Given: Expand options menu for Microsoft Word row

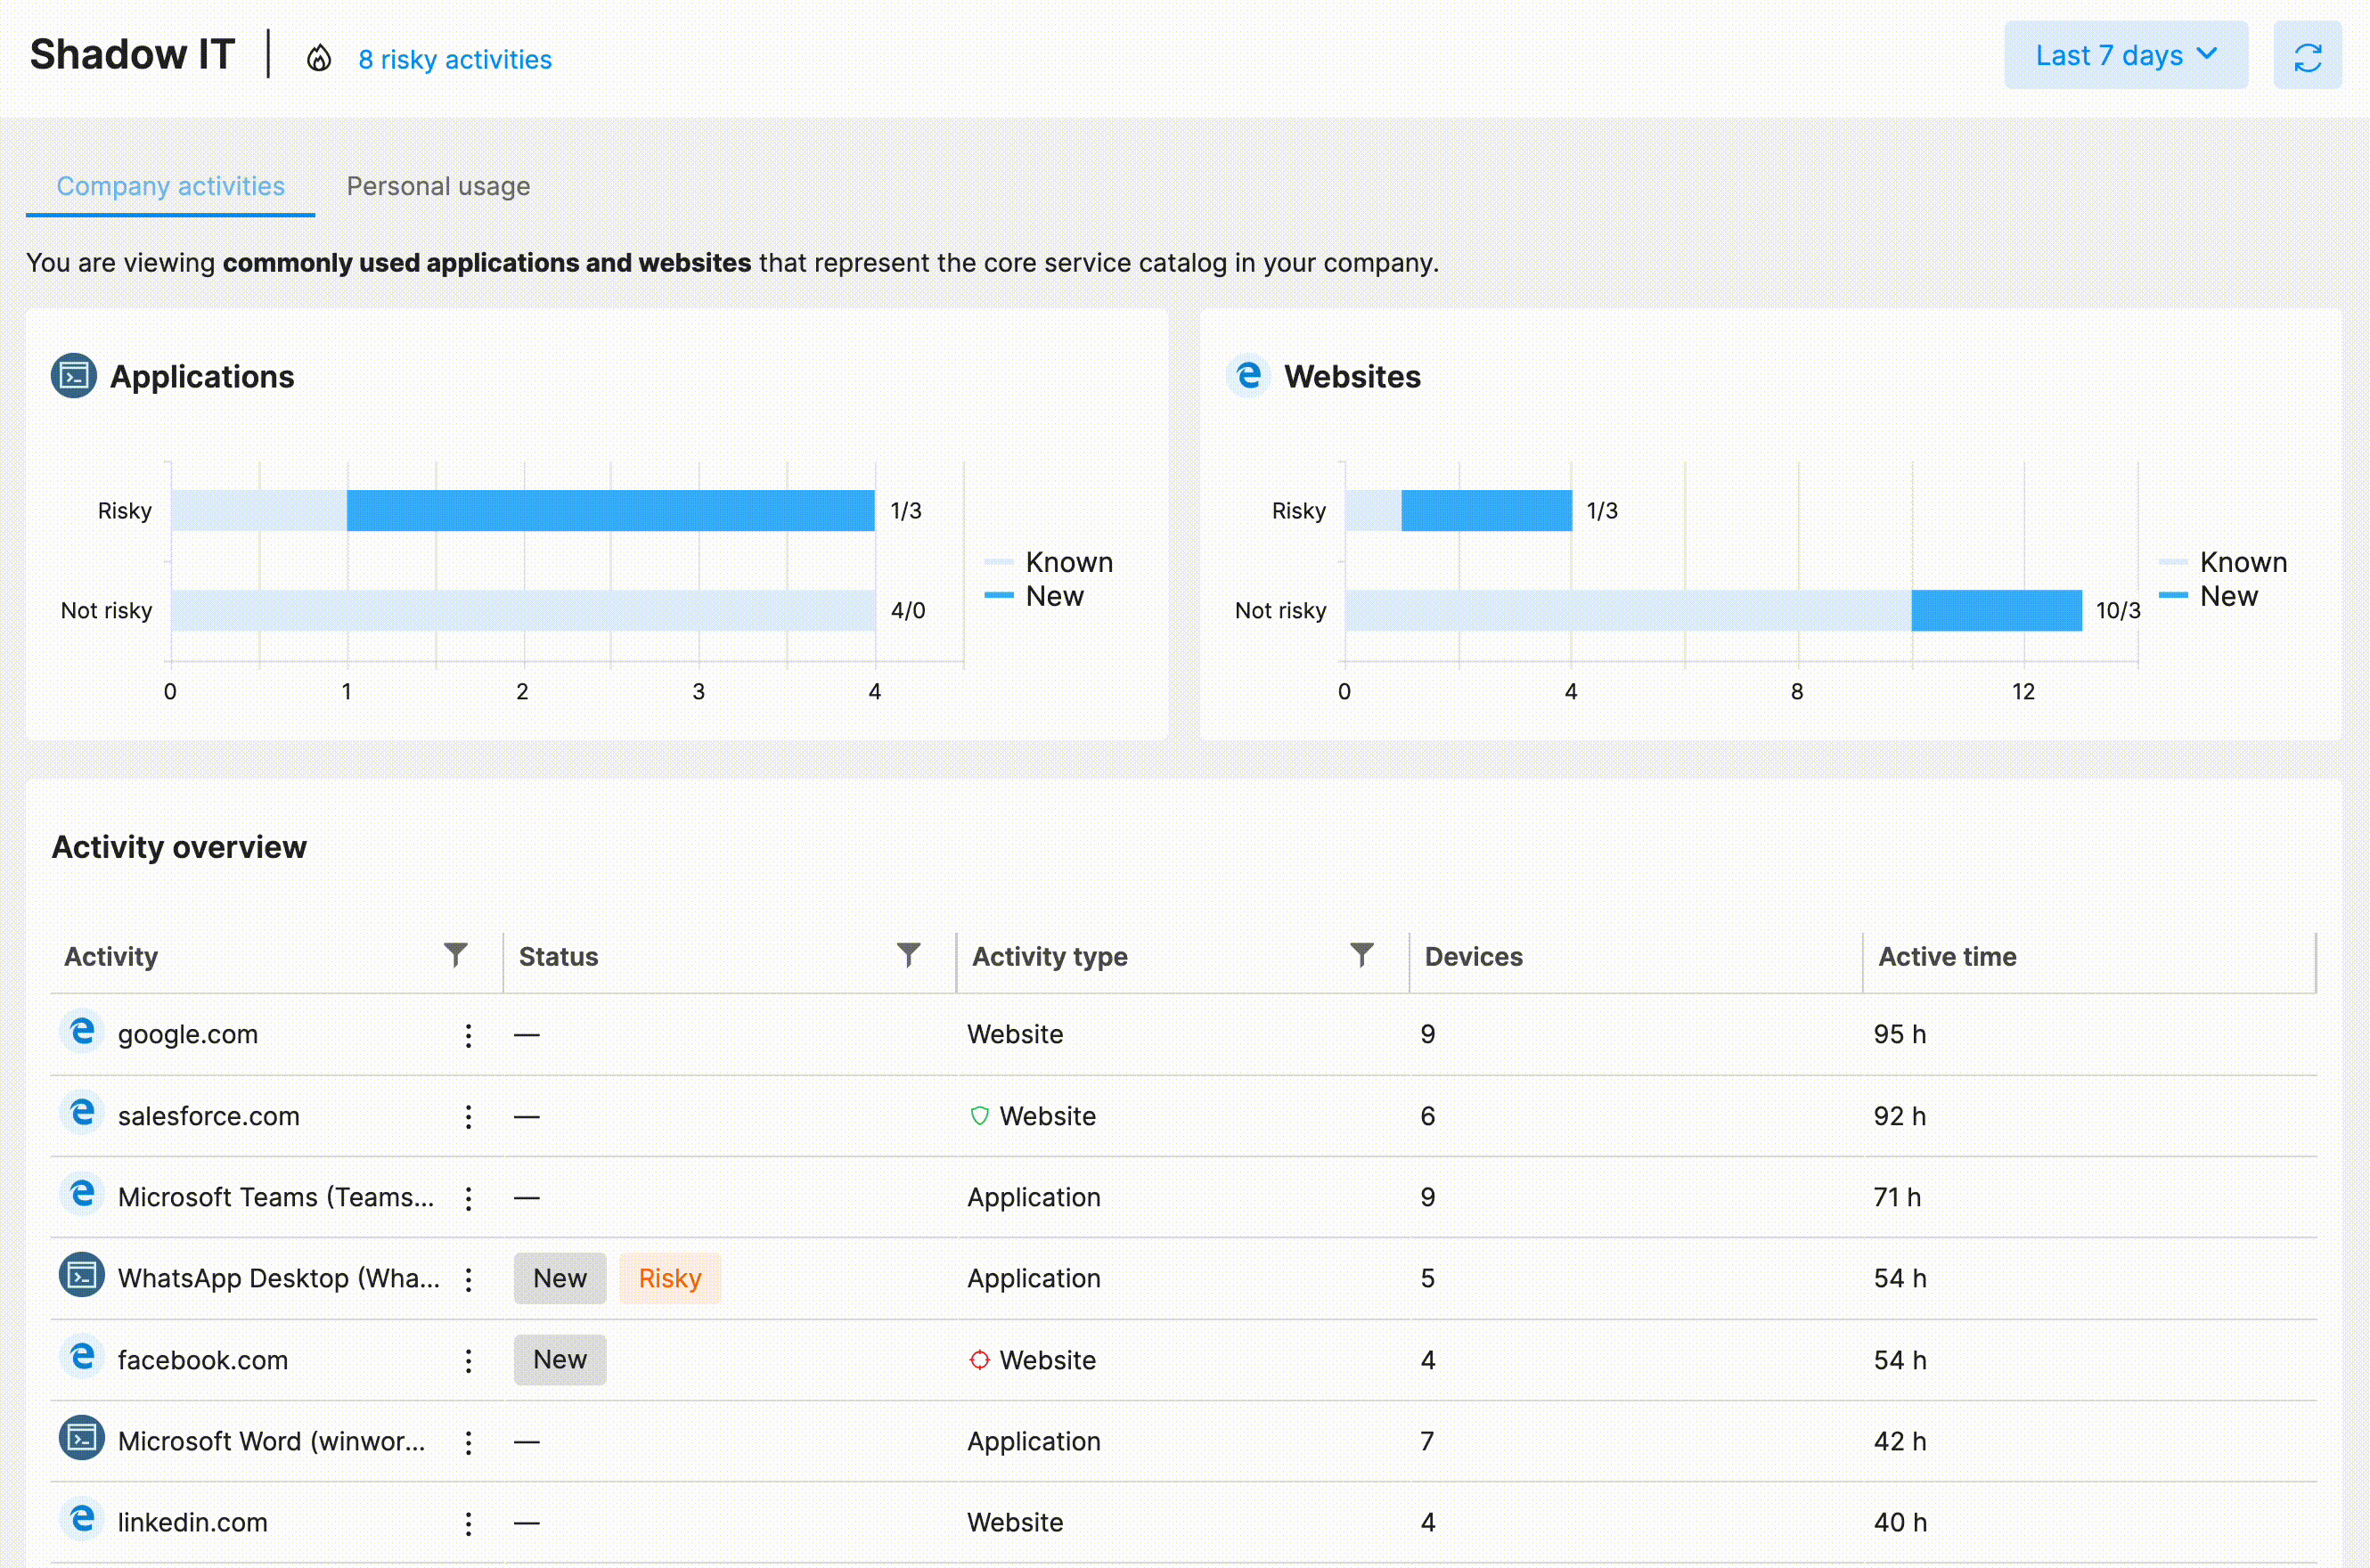Looking at the screenshot, I should pos(468,1442).
